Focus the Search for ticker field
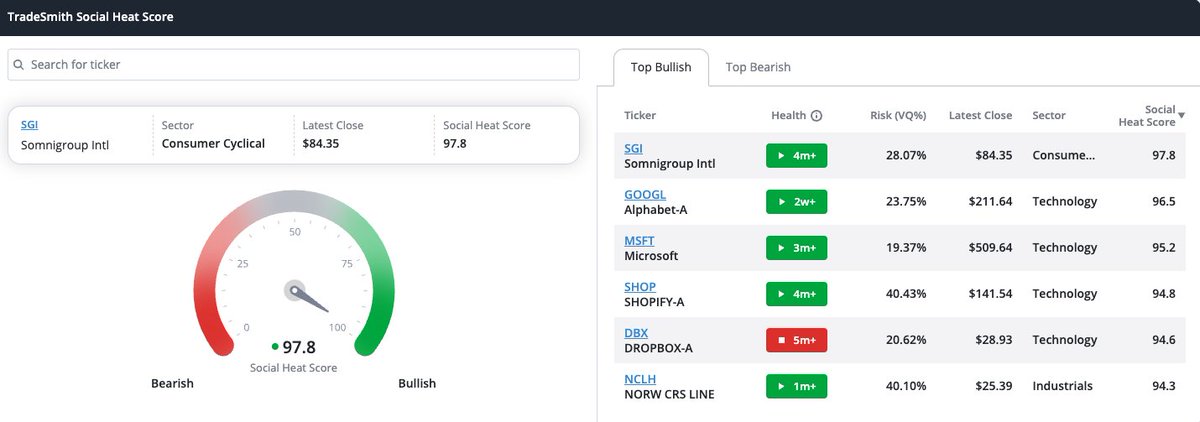This screenshot has height=422, width=1200. (300, 65)
